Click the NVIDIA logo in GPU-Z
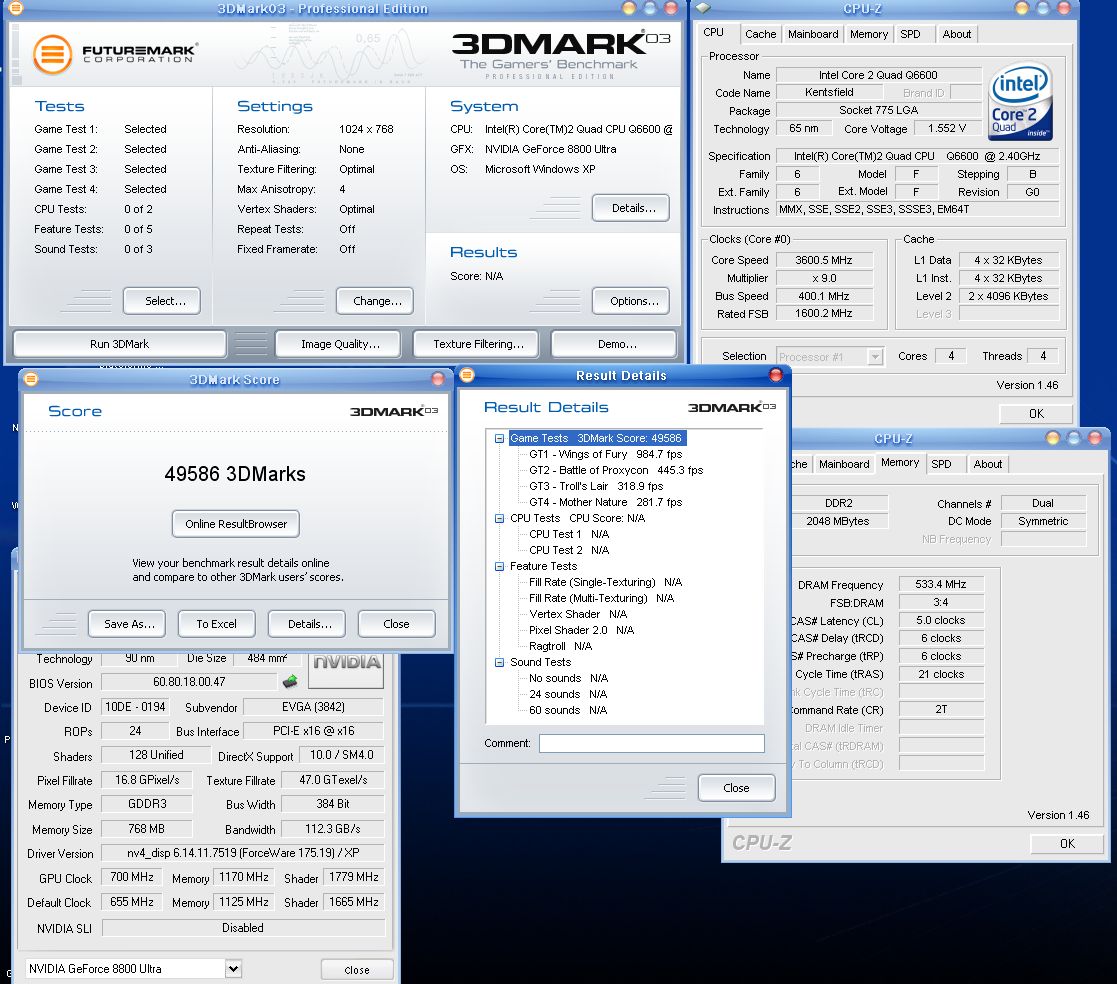The width and height of the screenshot is (1117, 984). [x=346, y=669]
